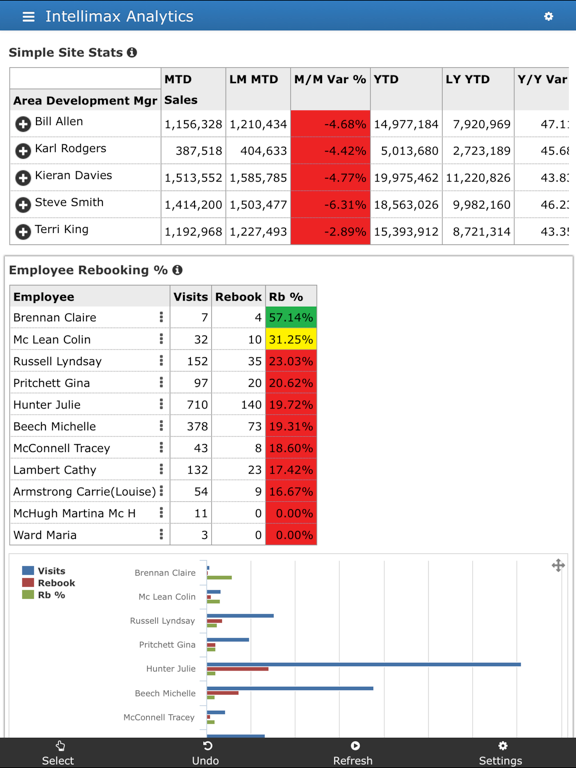
Task: Open options menu for Hunter Julie
Action: pyautogui.click(x=161, y=404)
